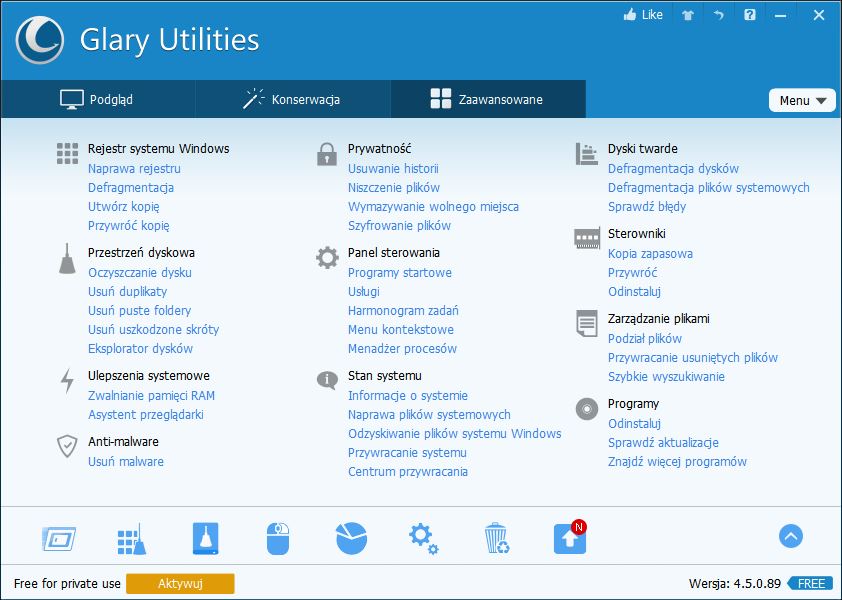Image resolution: width=842 pixels, height=600 pixels.
Task: Click the orange Aktywuj button
Action: pyautogui.click(x=180, y=584)
